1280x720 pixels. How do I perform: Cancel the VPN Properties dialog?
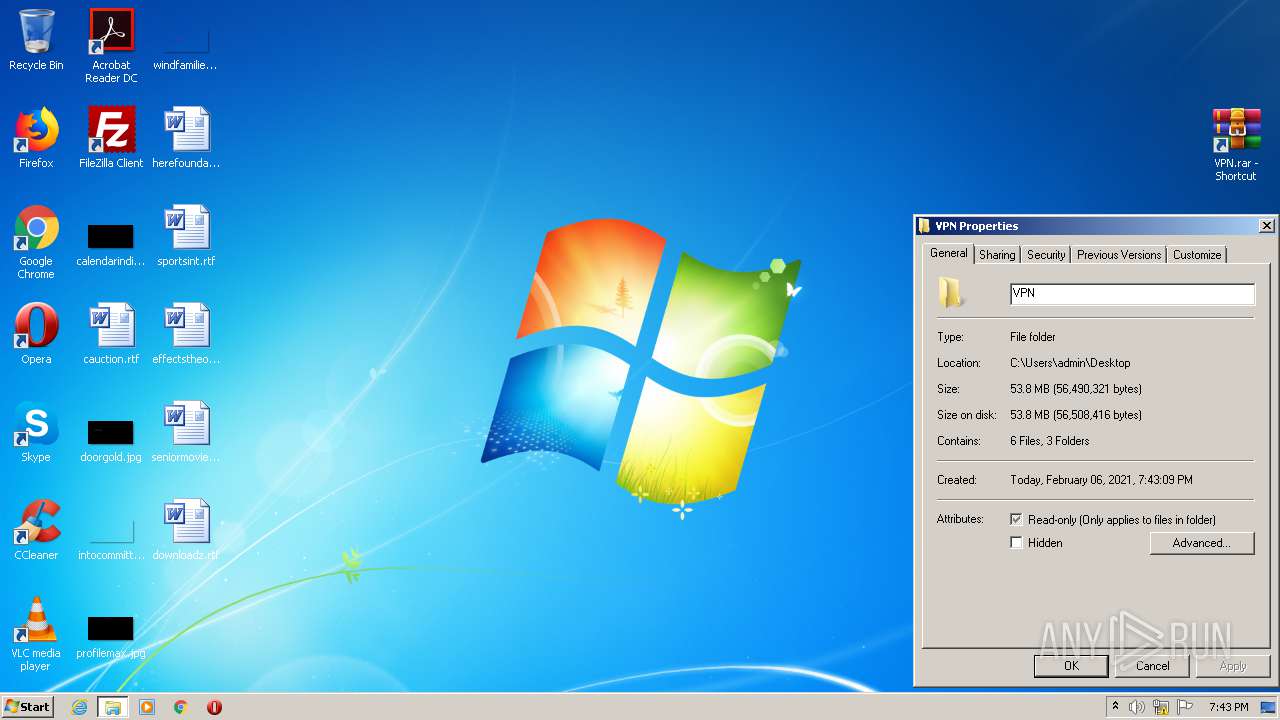click(x=1152, y=666)
